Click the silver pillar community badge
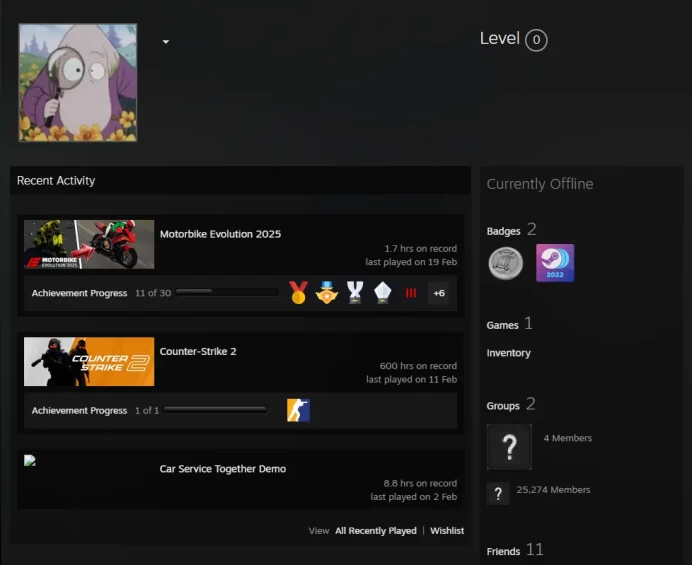The width and height of the screenshot is (692, 565). pos(506,264)
